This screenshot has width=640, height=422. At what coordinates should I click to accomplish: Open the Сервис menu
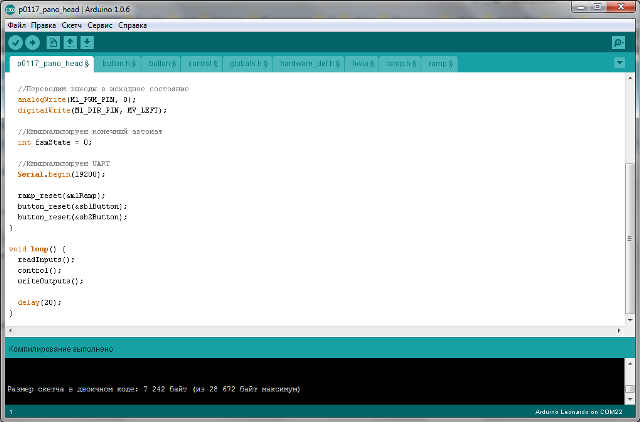coord(100,24)
